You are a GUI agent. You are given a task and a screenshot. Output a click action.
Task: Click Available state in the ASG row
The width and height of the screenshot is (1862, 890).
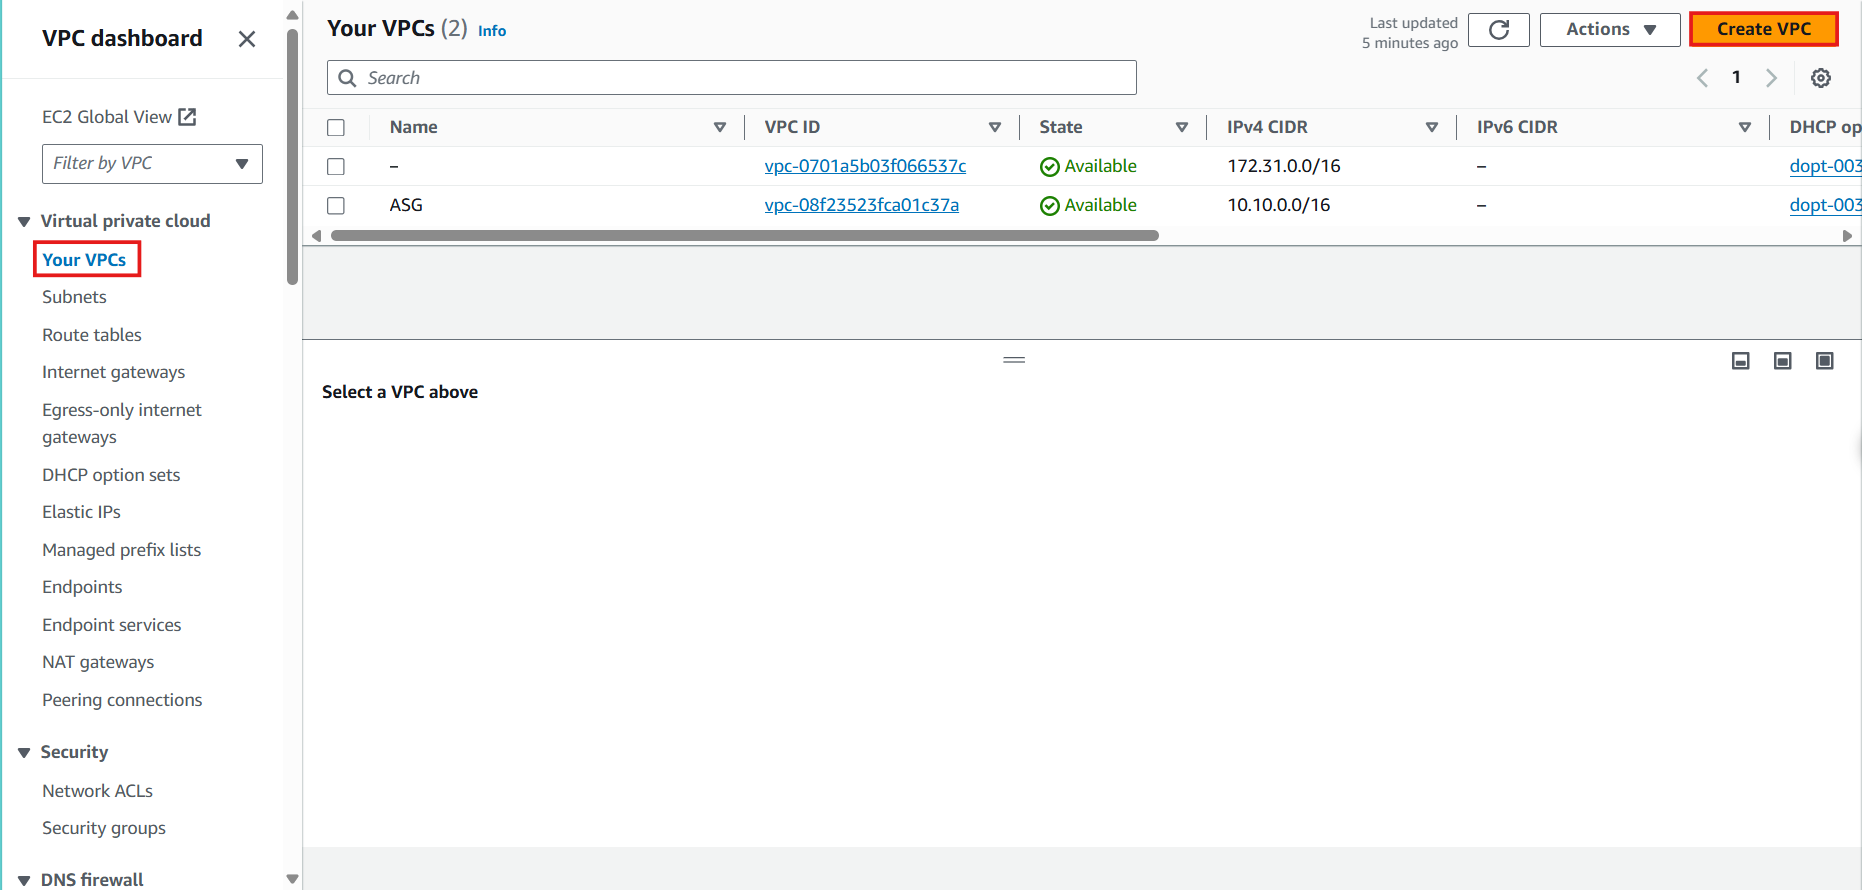tap(1088, 205)
